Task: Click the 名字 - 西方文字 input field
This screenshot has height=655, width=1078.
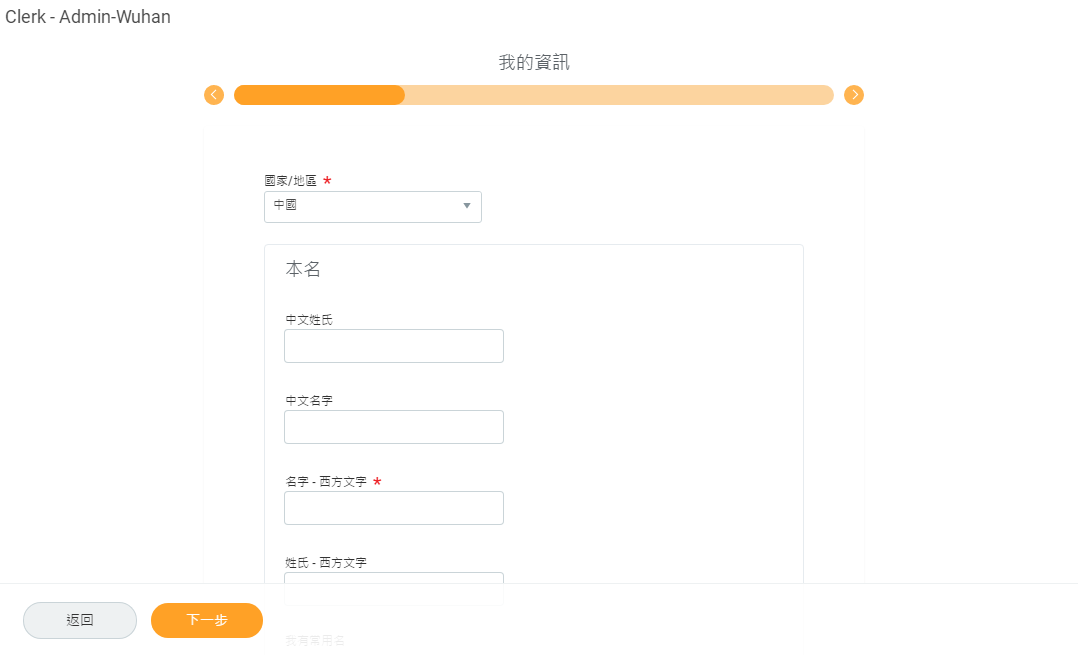Action: point(393,507)
